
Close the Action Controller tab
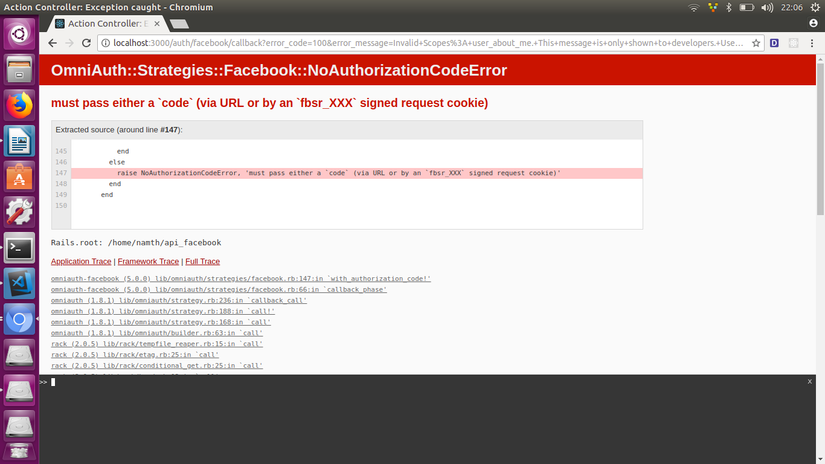coord(157,24)
